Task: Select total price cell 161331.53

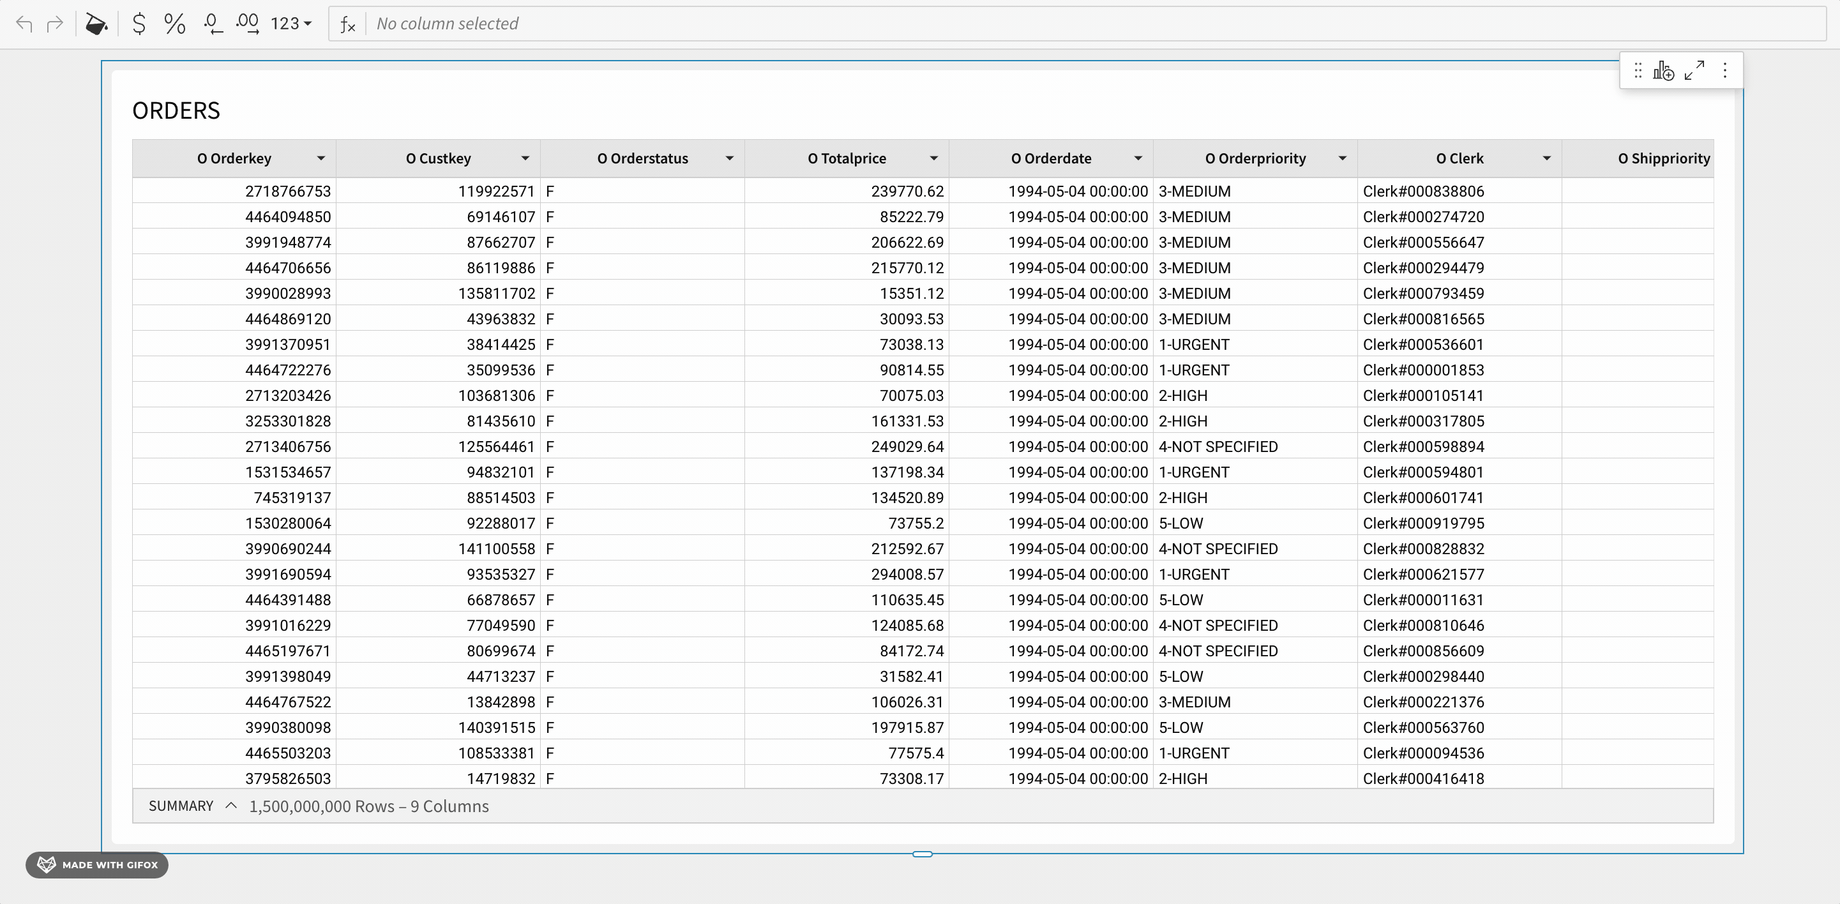Action: click(847, 421)
